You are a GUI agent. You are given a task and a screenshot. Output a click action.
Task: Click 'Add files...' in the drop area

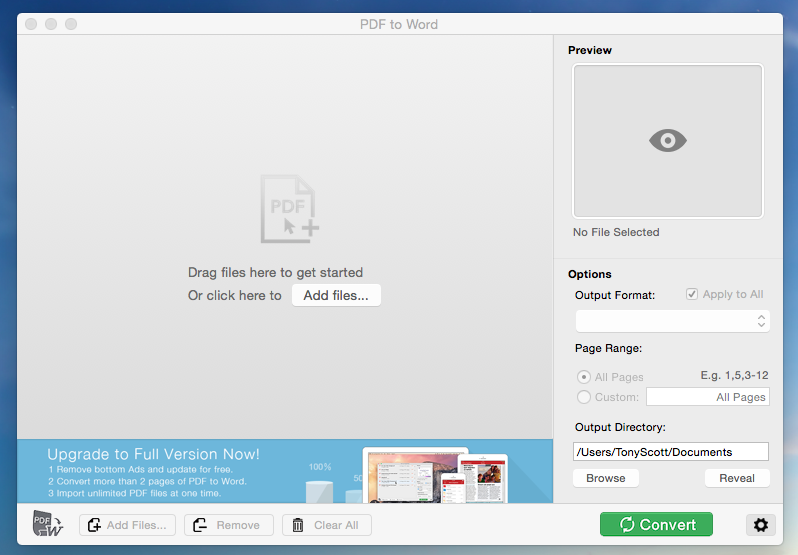coord(336,296)
